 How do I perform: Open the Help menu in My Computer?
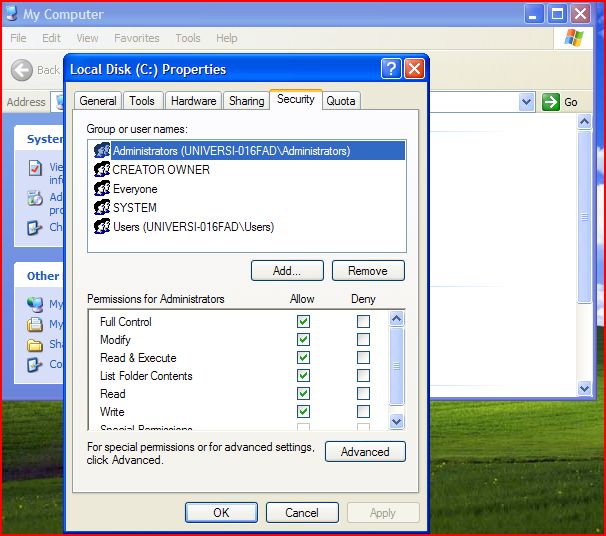[x=226, y=38]
